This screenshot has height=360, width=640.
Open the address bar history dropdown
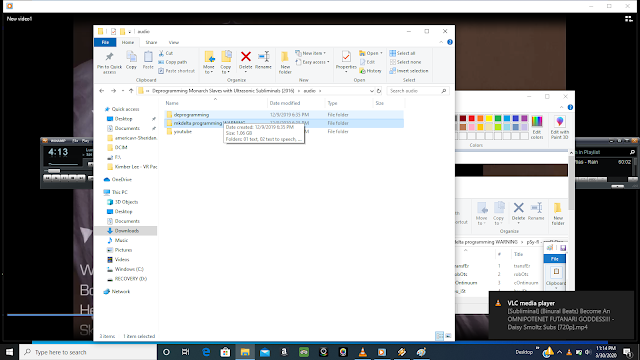pos(371,91)
